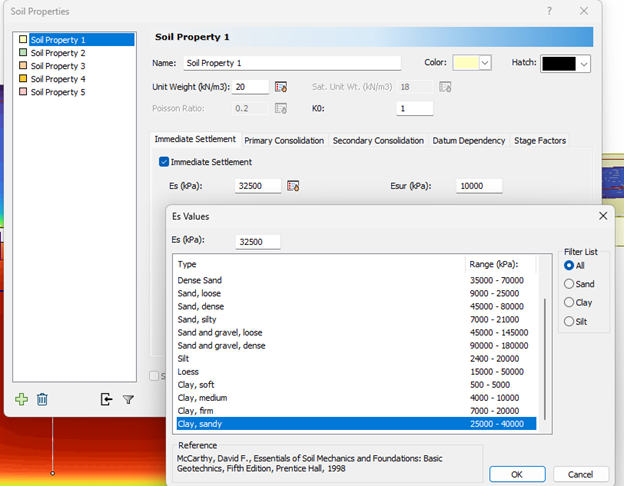Image resolution: width=624 pixels, height=486 pixels.
Task: Click the Range (kPa) column header
Action: [501, 264]
